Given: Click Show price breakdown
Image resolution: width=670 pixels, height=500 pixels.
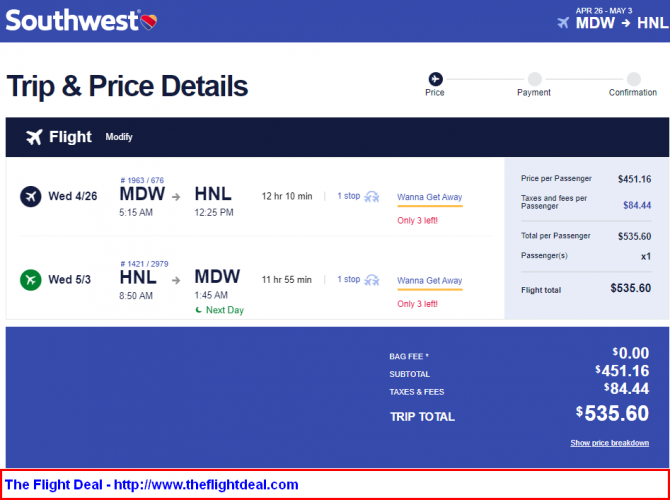Looking at the screenshot, I should [x=609, y=443].
